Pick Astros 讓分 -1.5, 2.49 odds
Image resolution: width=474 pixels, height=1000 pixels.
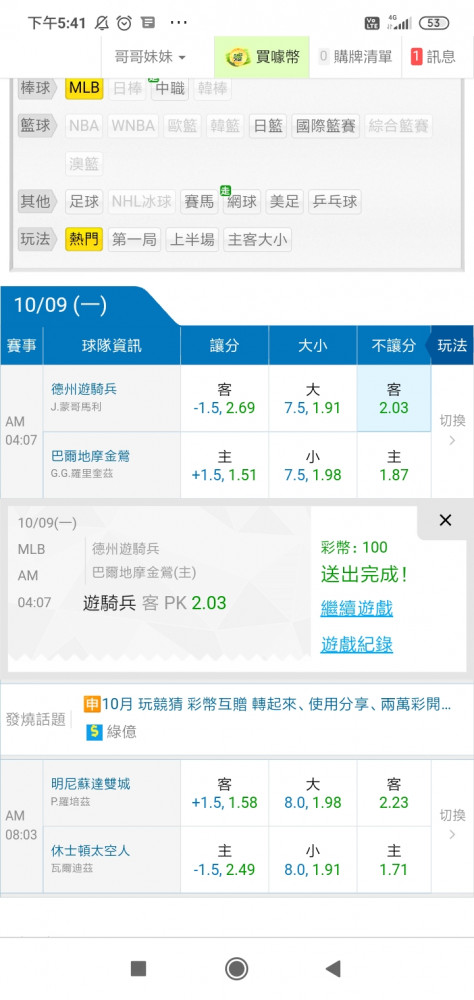coord(225,860)
